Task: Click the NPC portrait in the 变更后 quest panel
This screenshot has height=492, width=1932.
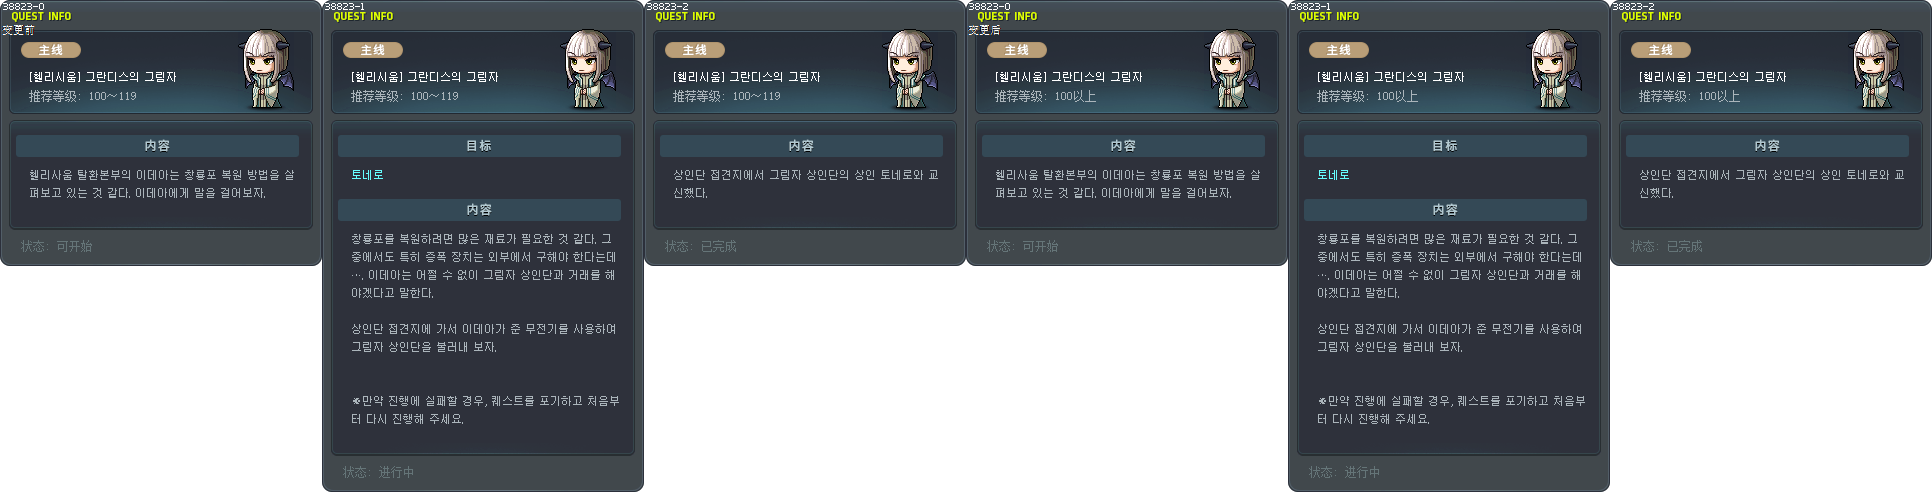Action: [1234, 70]
